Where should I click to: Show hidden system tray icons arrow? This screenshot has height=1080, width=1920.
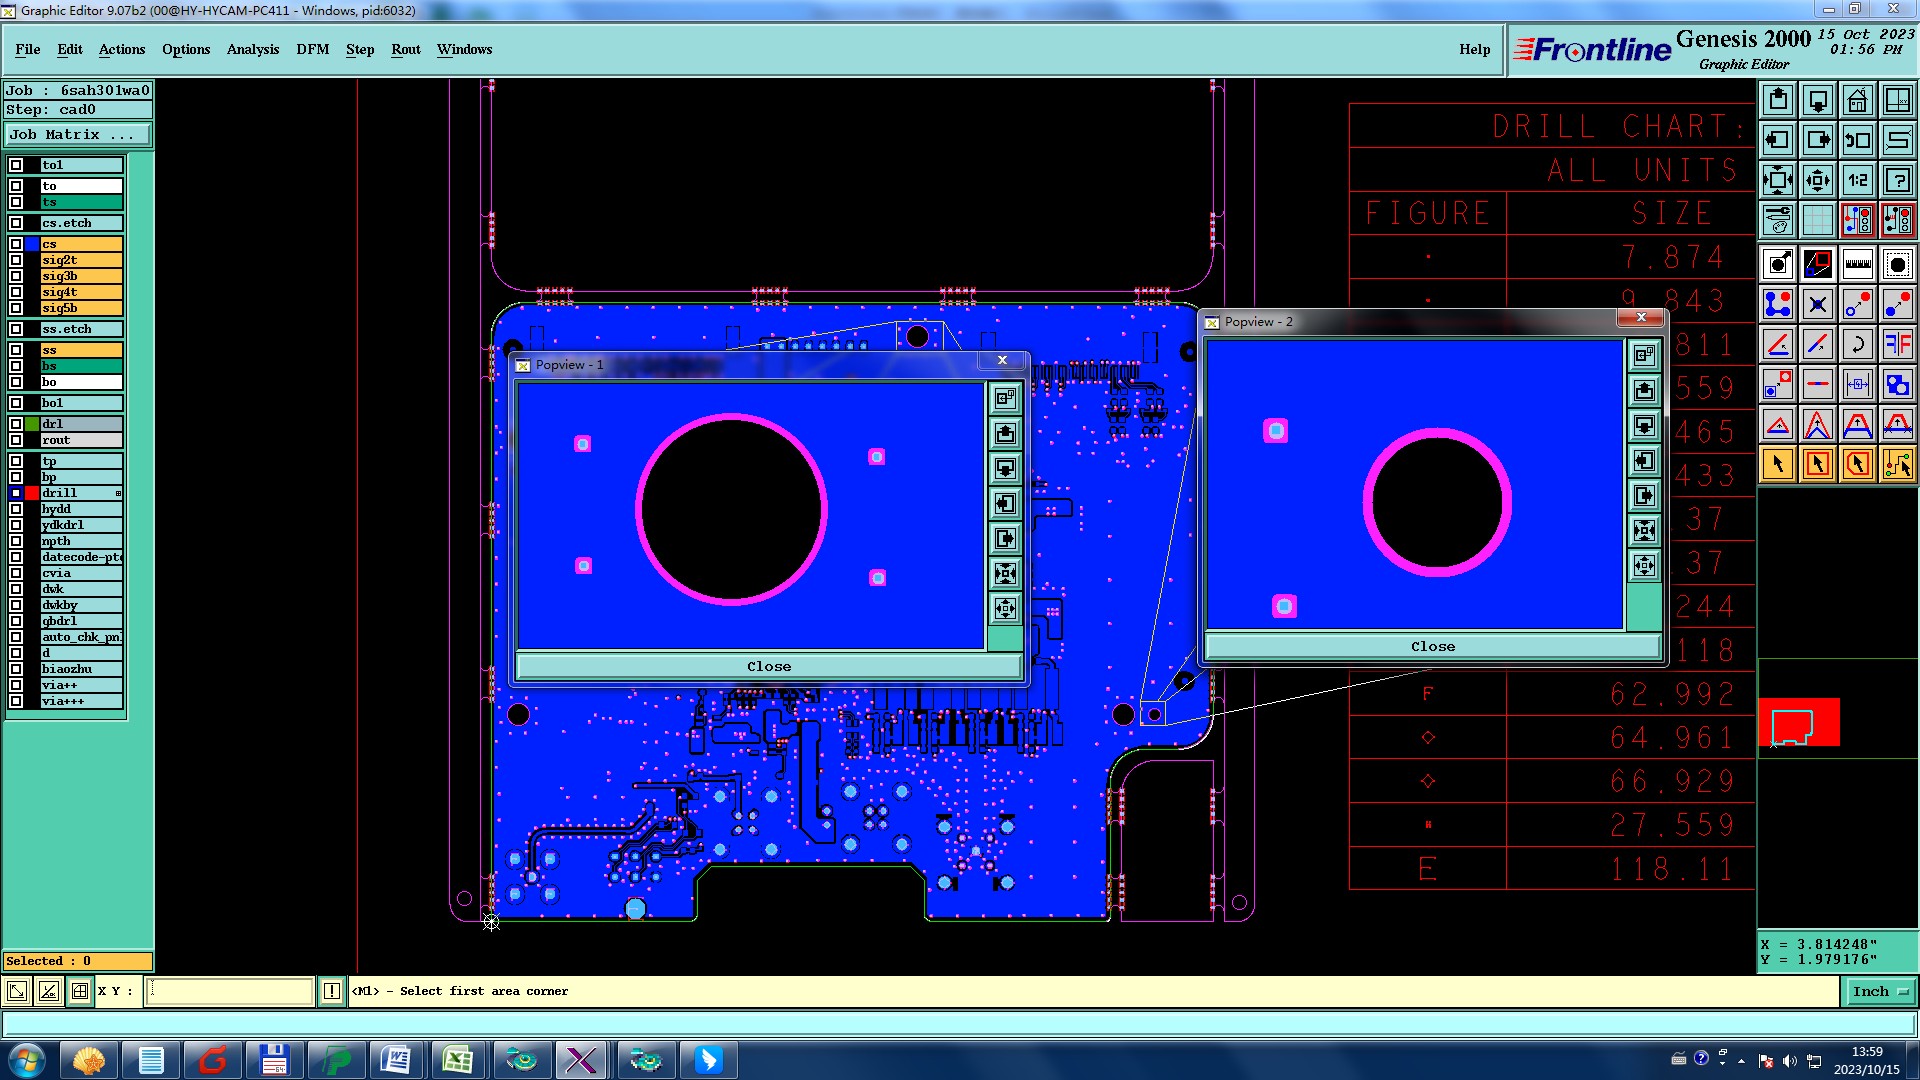[1741, 1061]
